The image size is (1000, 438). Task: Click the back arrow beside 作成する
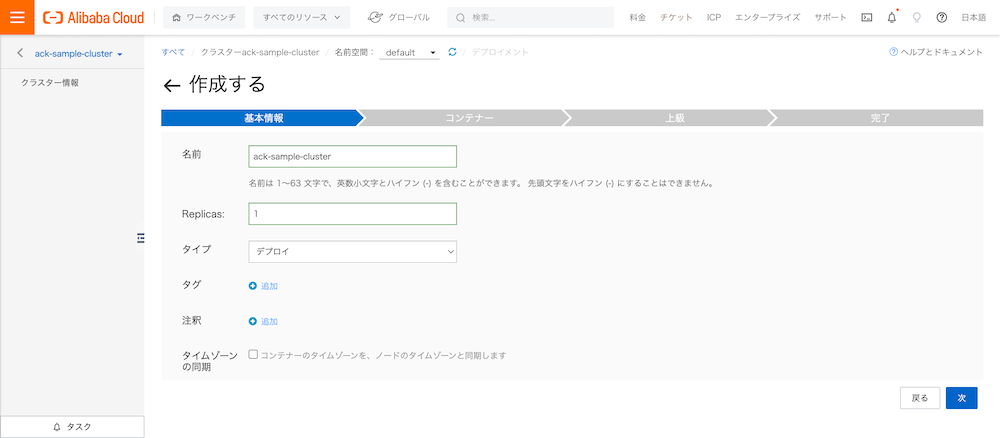click(171, 86)
